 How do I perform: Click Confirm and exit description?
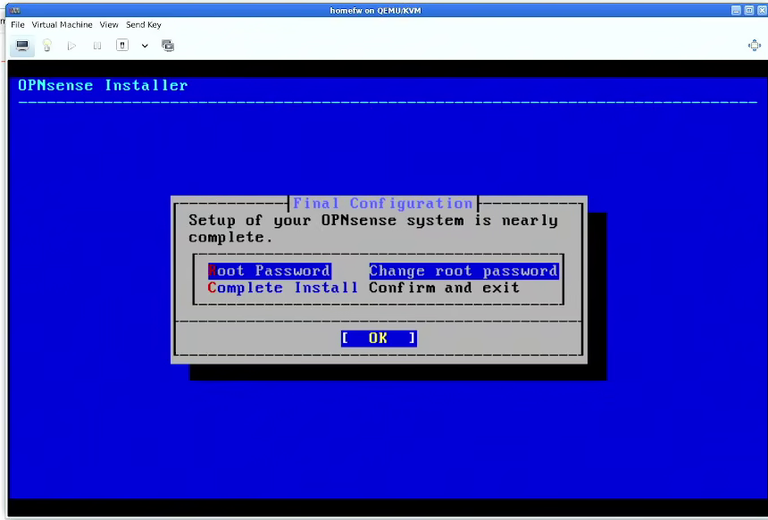[x=444, y=287]
